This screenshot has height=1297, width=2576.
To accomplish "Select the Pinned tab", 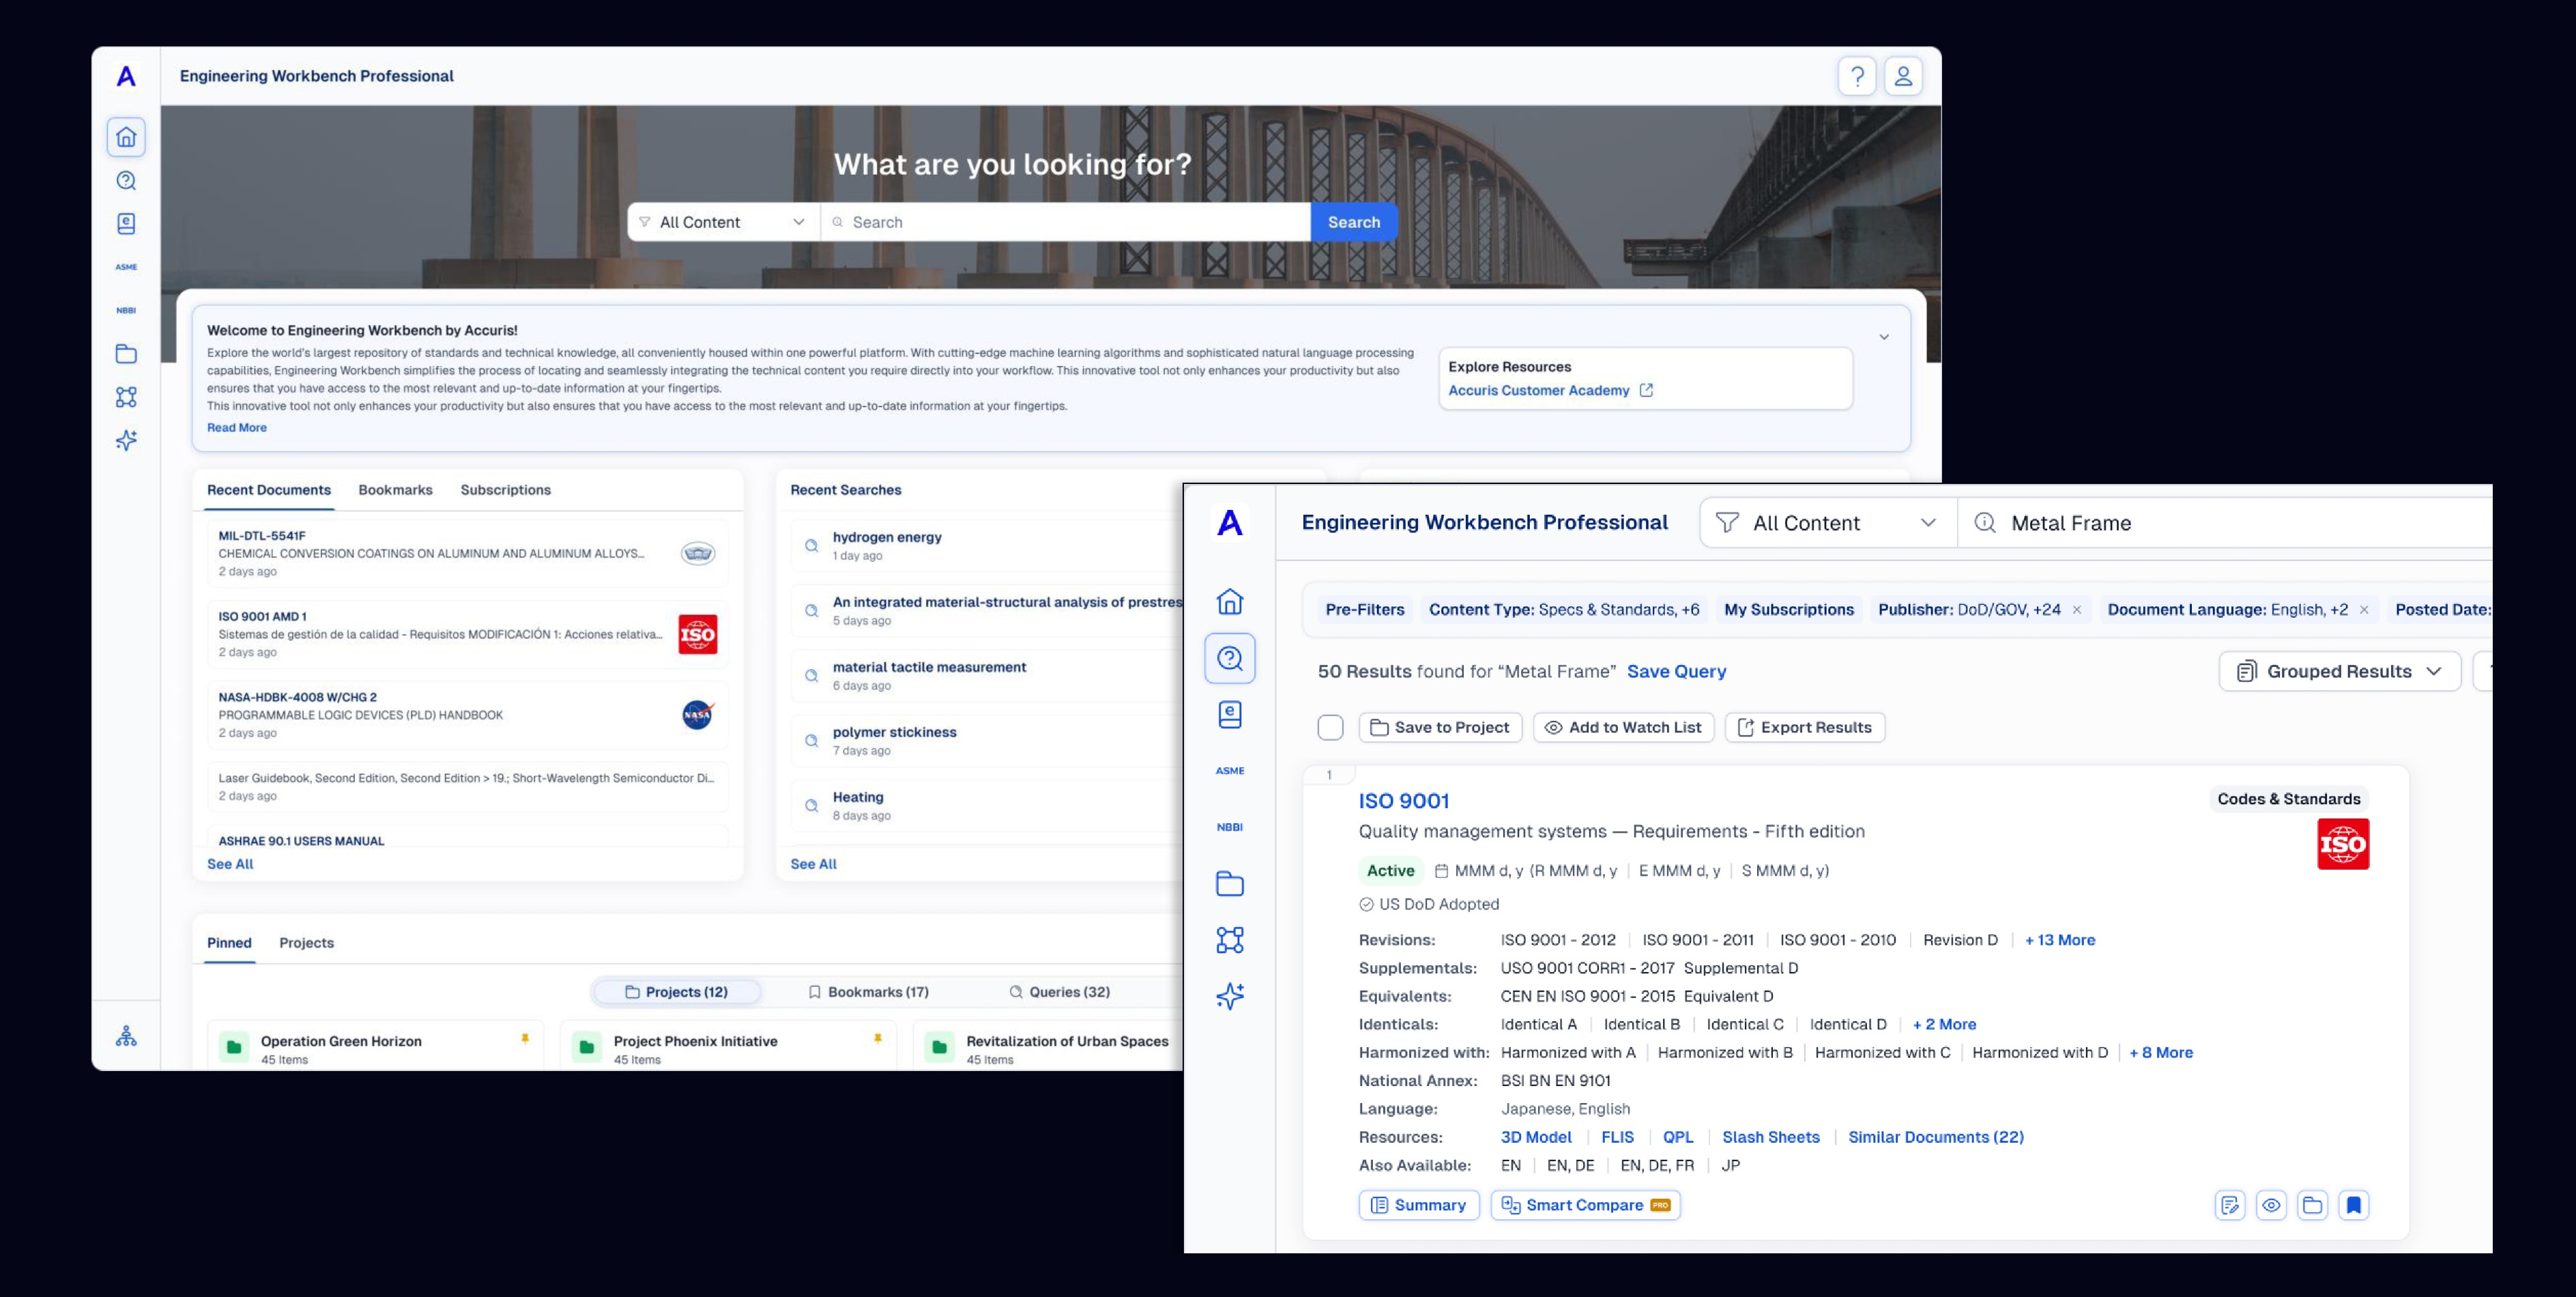I will pos(229,943).
